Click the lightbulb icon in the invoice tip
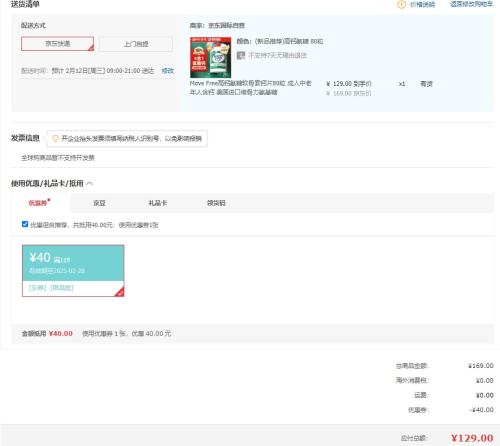 55,138
